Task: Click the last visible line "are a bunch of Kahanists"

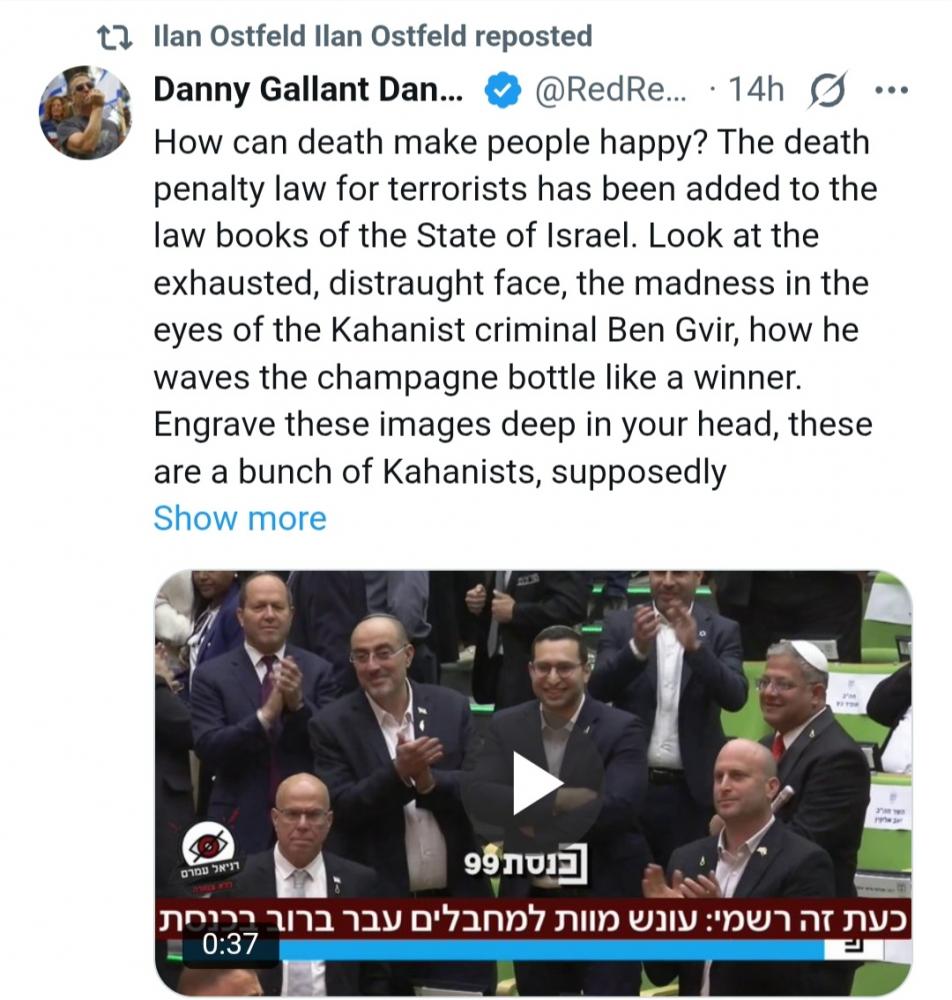Action: [440, 471]
